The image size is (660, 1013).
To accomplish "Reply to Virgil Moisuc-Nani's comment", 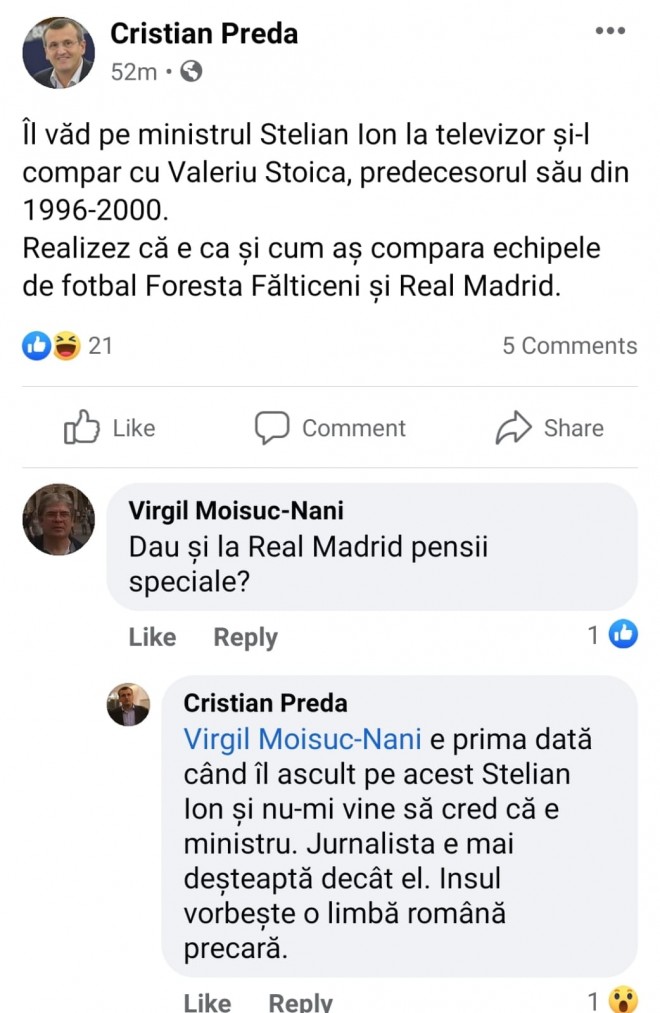I will (x=245, y=637).
